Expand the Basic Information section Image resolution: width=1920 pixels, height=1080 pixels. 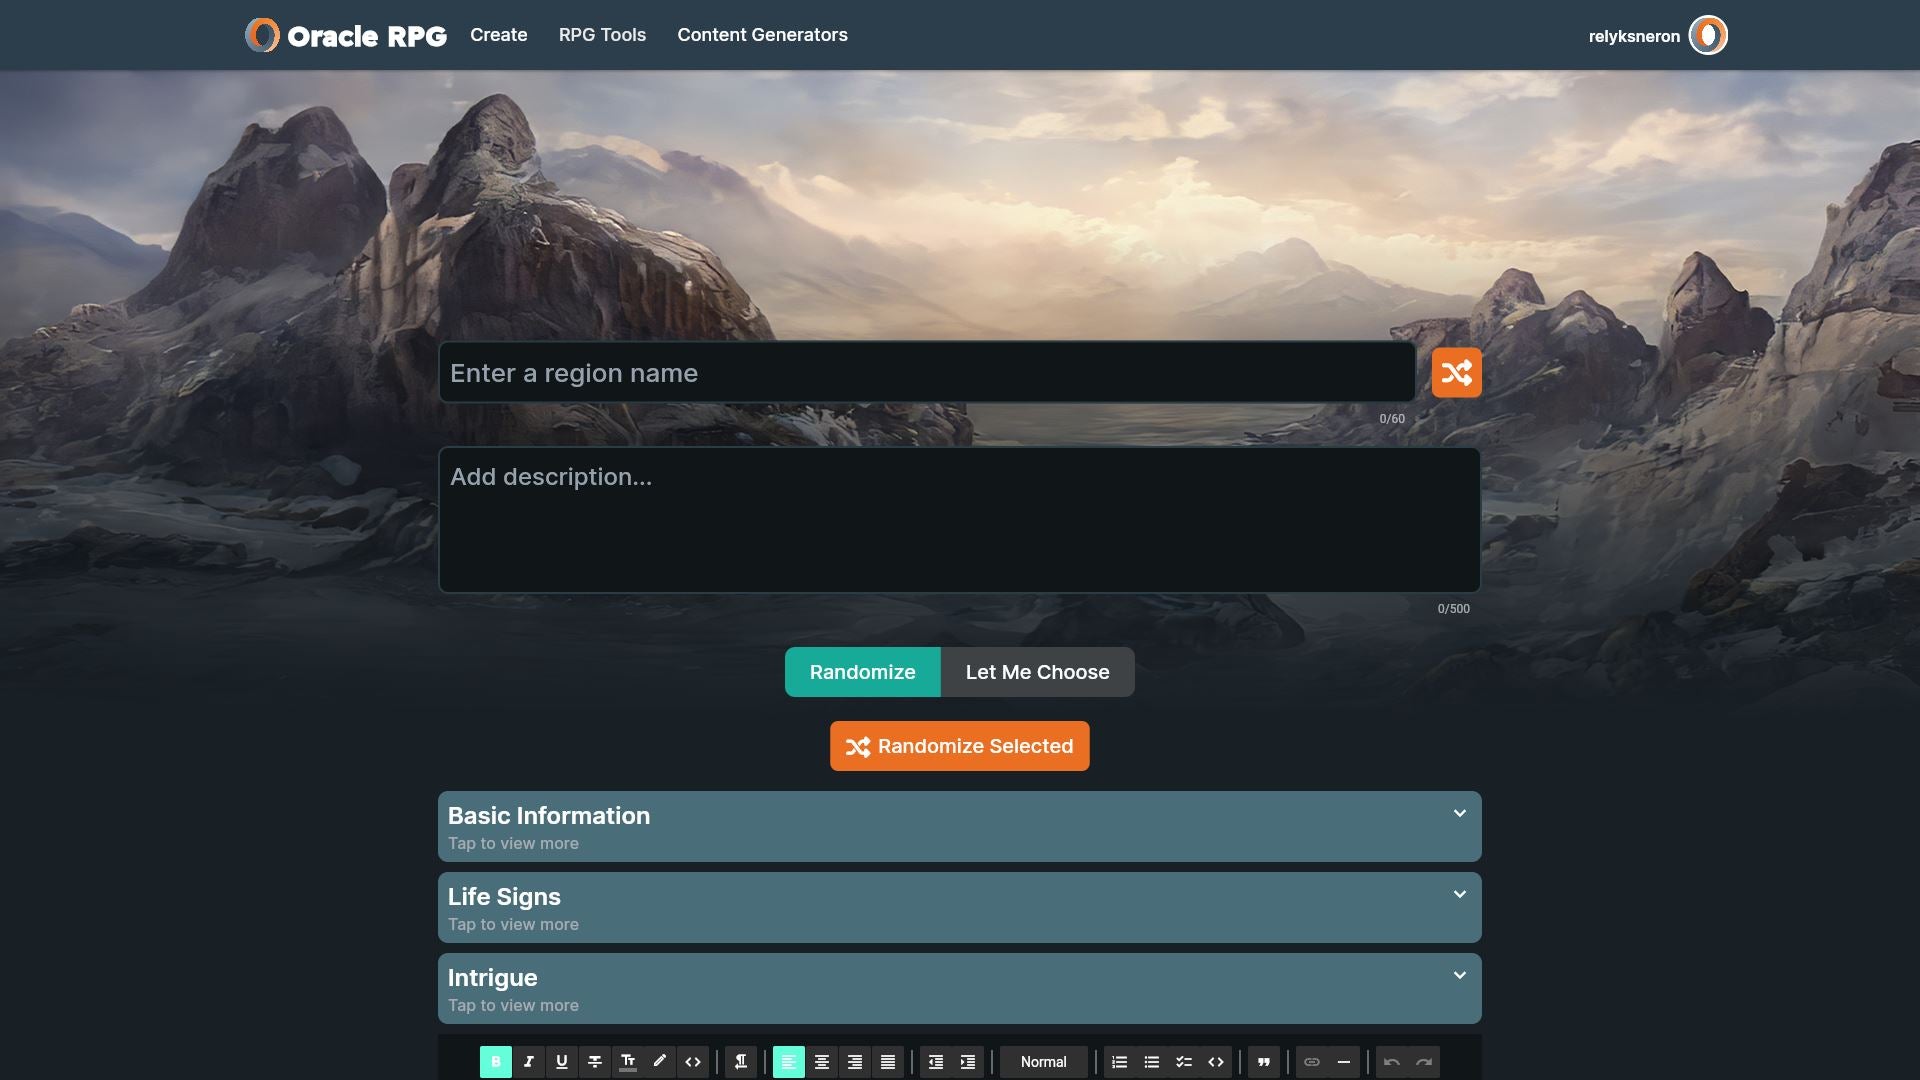pyautogui.click(x=959, y=826)
